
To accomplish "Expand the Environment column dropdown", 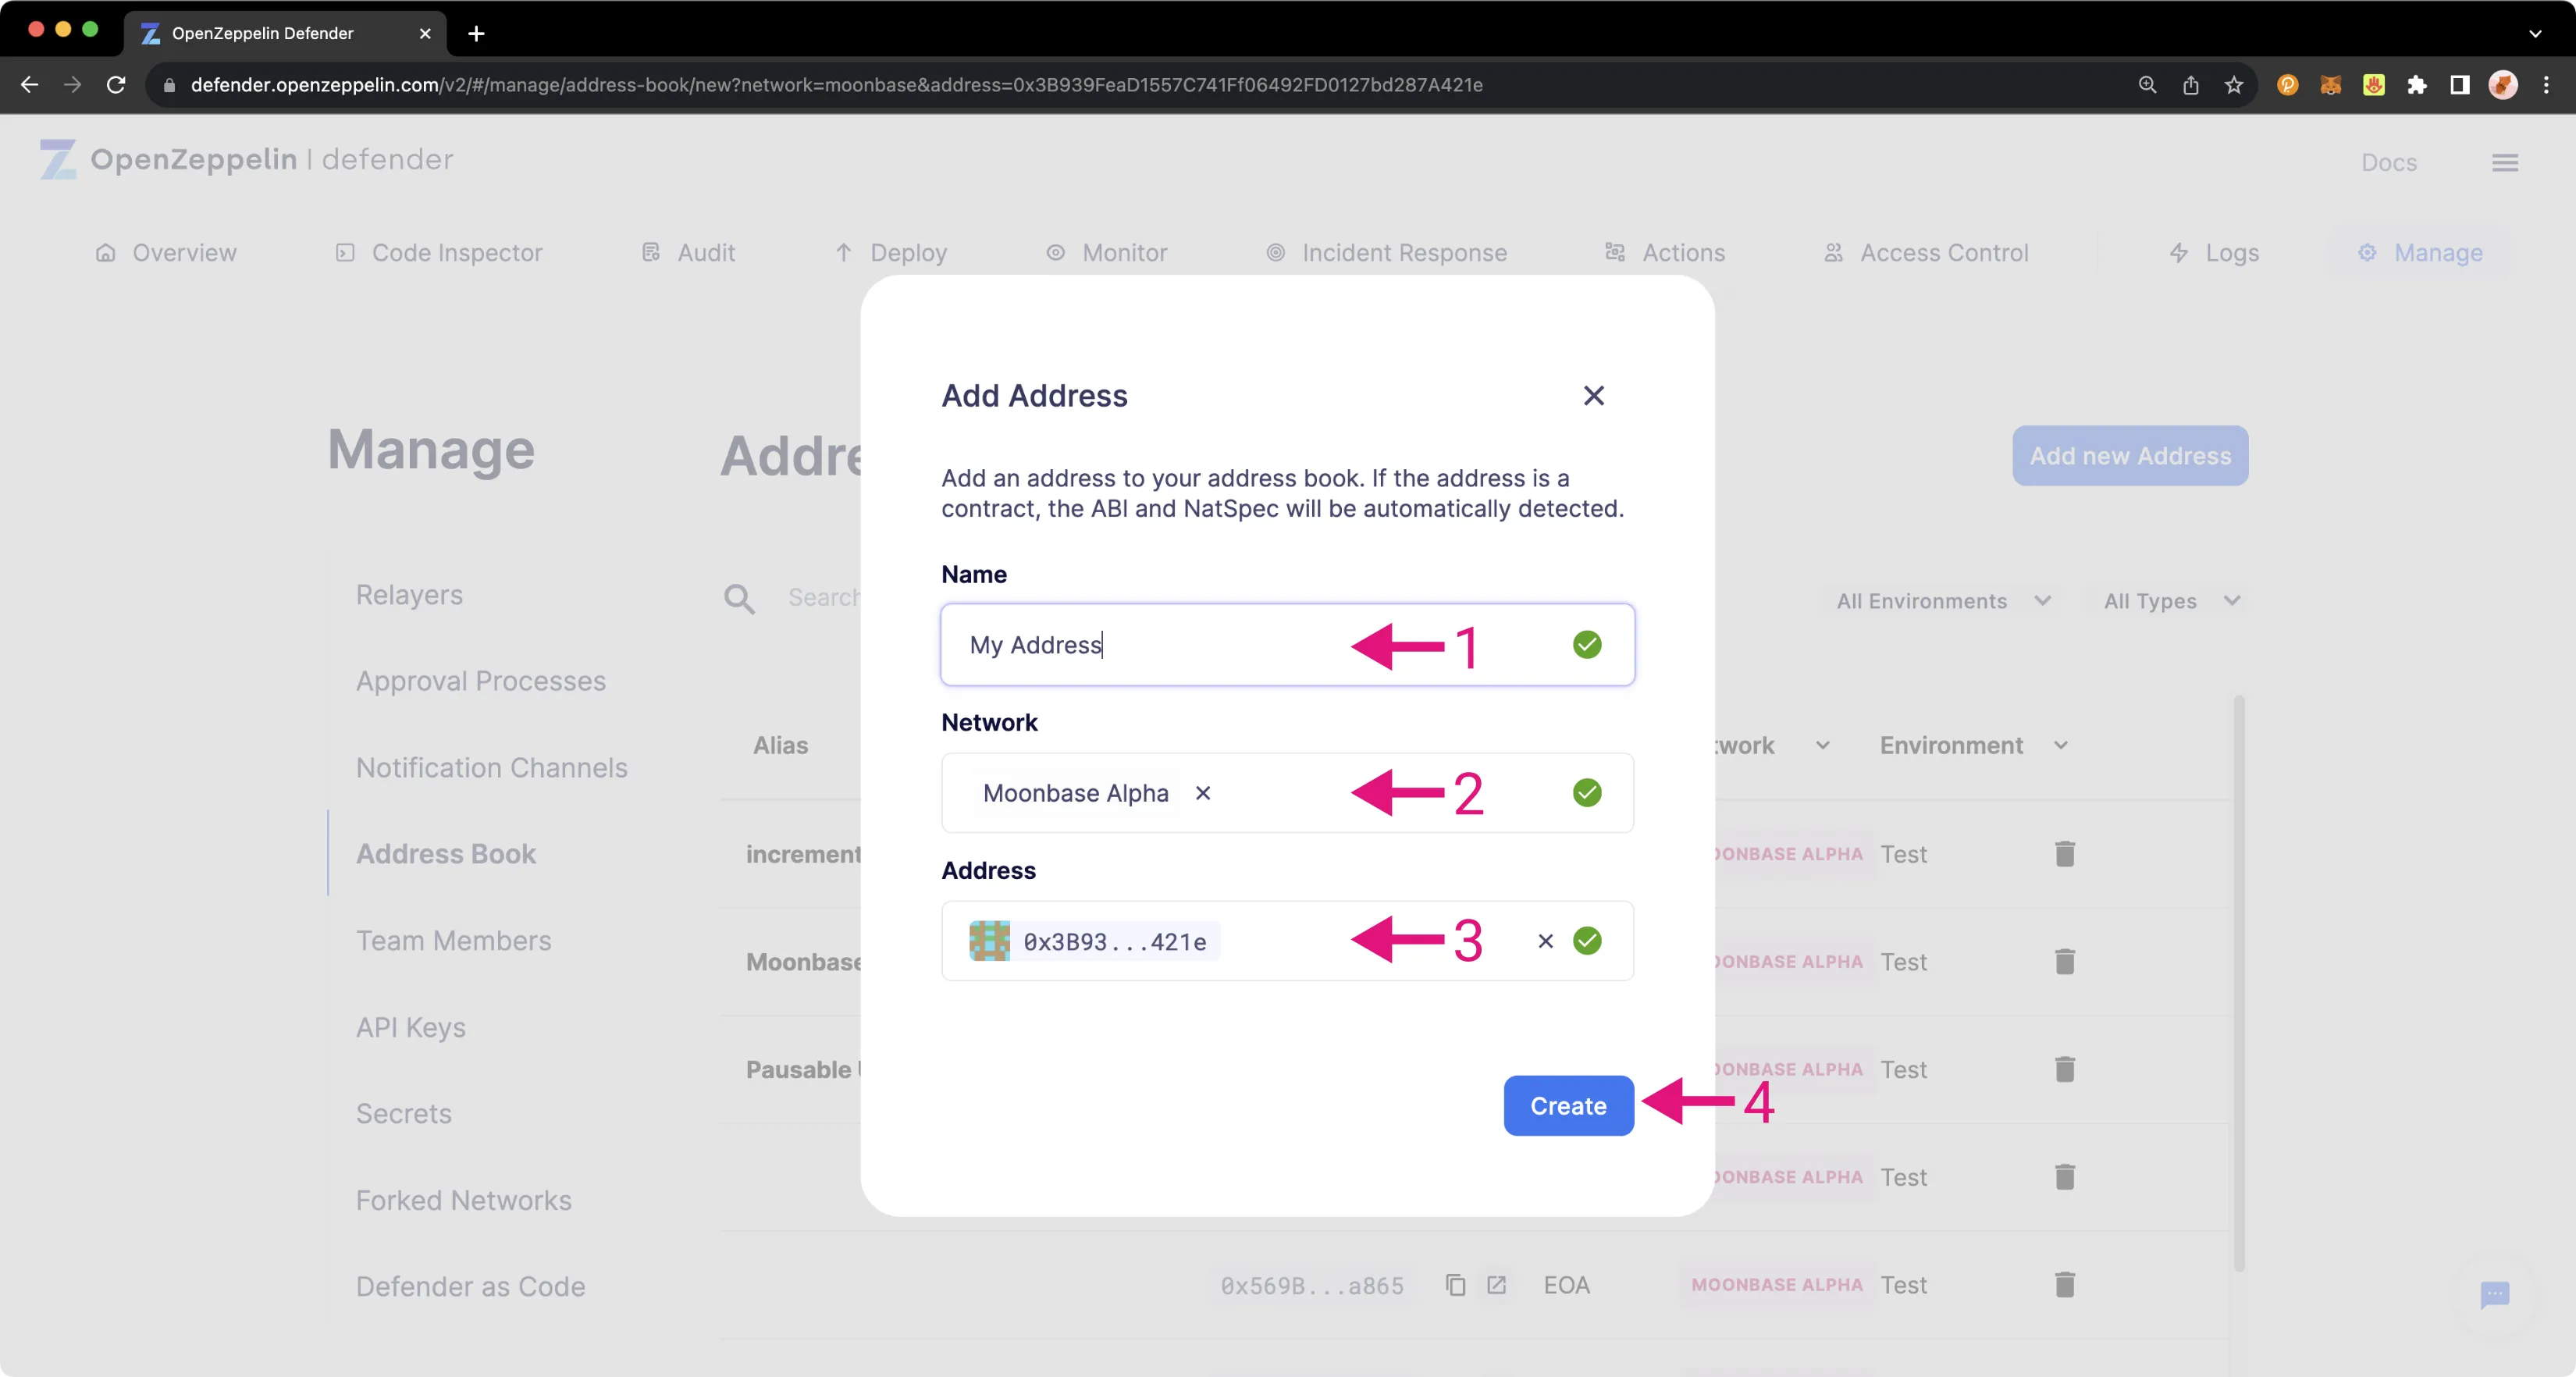I will tap(2060, 745).
